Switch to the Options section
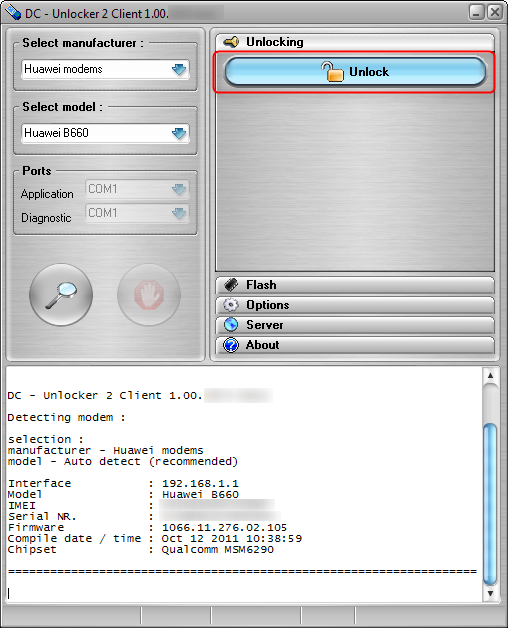 click(355, 305)
